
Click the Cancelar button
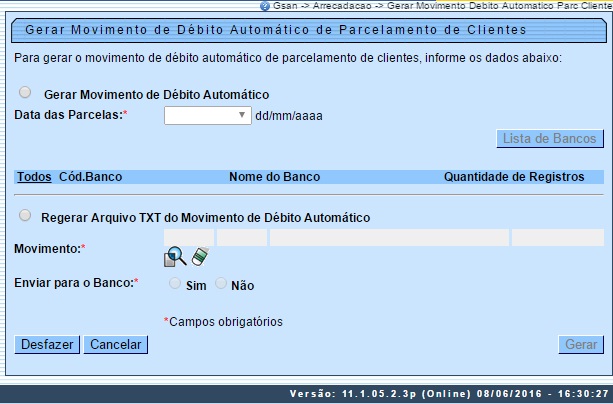point(116,345)
